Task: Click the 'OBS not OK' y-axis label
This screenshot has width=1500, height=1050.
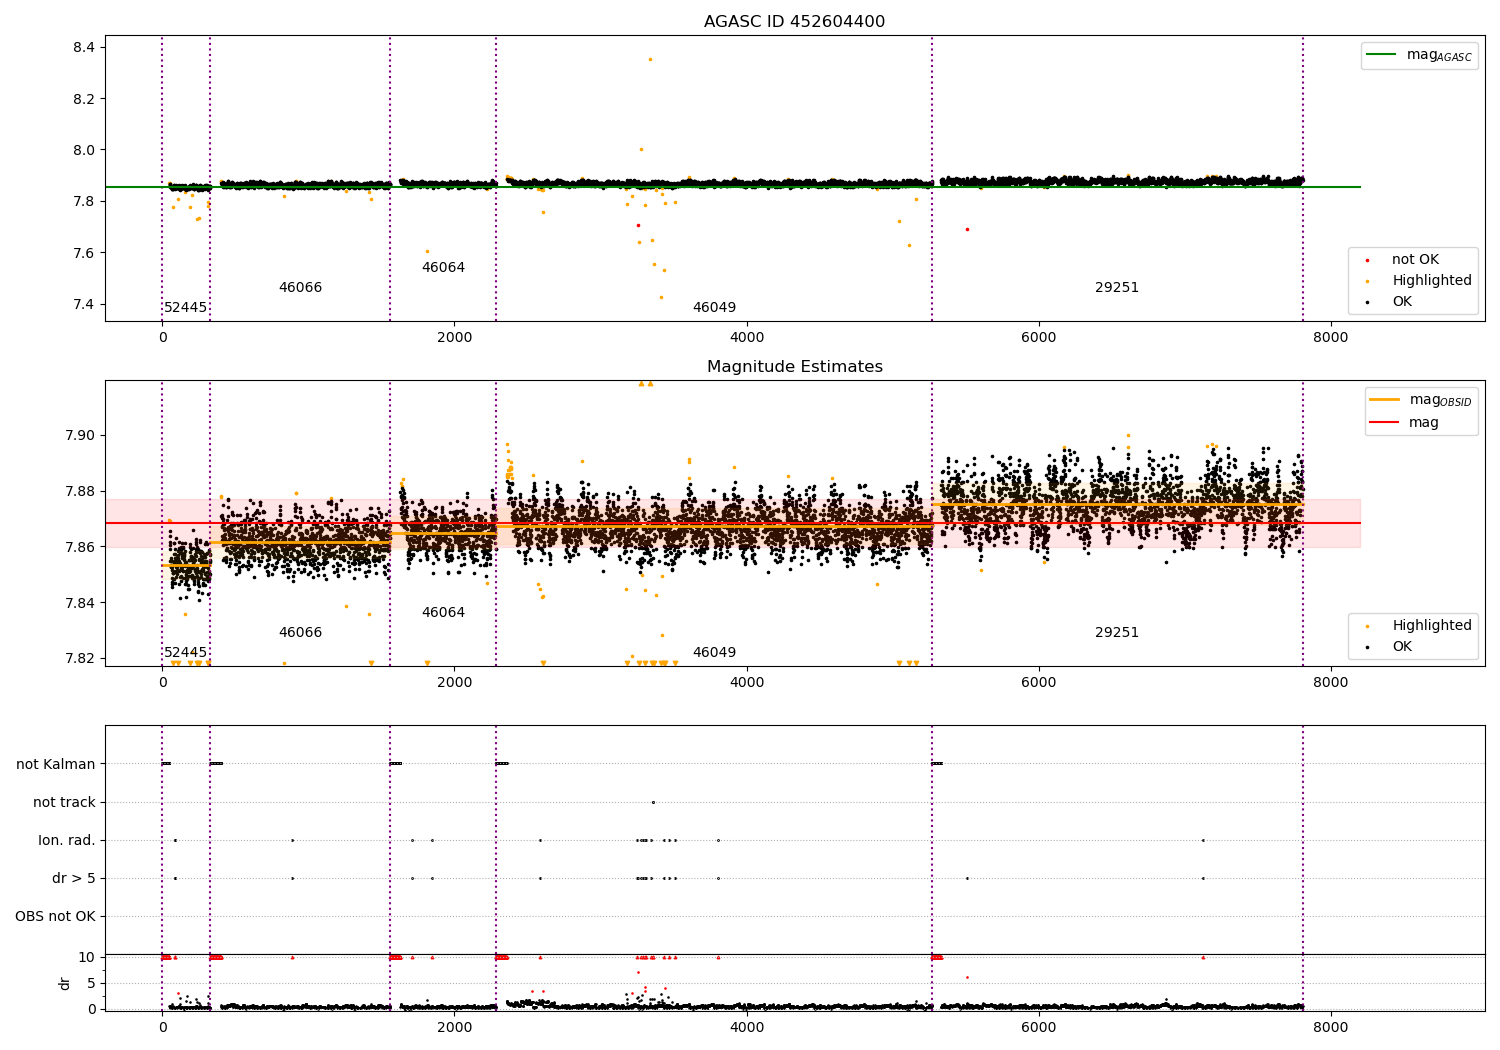Action: (55, 917)
